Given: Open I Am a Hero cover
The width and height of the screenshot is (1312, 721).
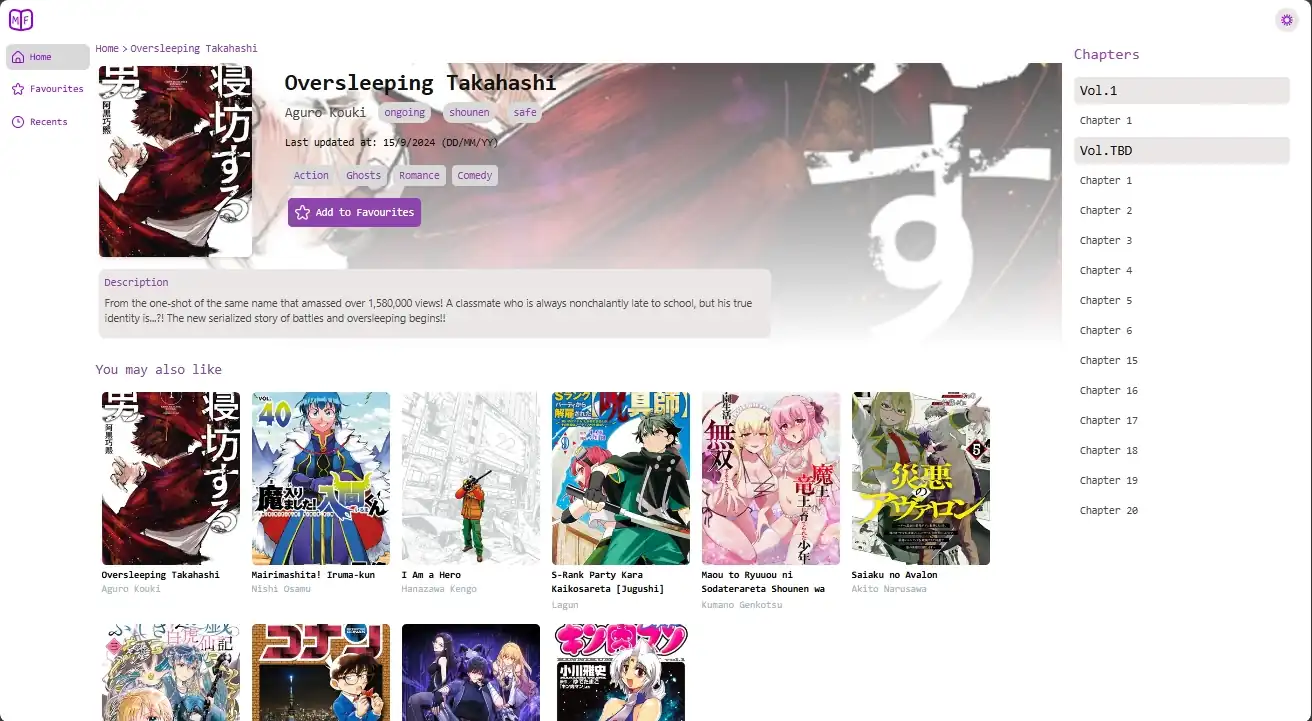Looking at the screenshot, I should pyautogui.click(x=471, y=478).
